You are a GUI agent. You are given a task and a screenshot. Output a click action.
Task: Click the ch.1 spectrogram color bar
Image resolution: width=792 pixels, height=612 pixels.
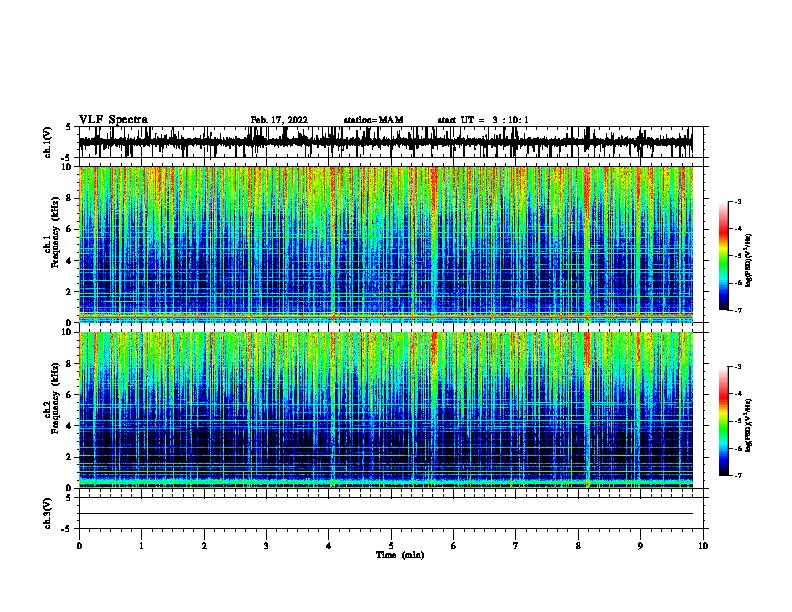click(x=724, y=256)
